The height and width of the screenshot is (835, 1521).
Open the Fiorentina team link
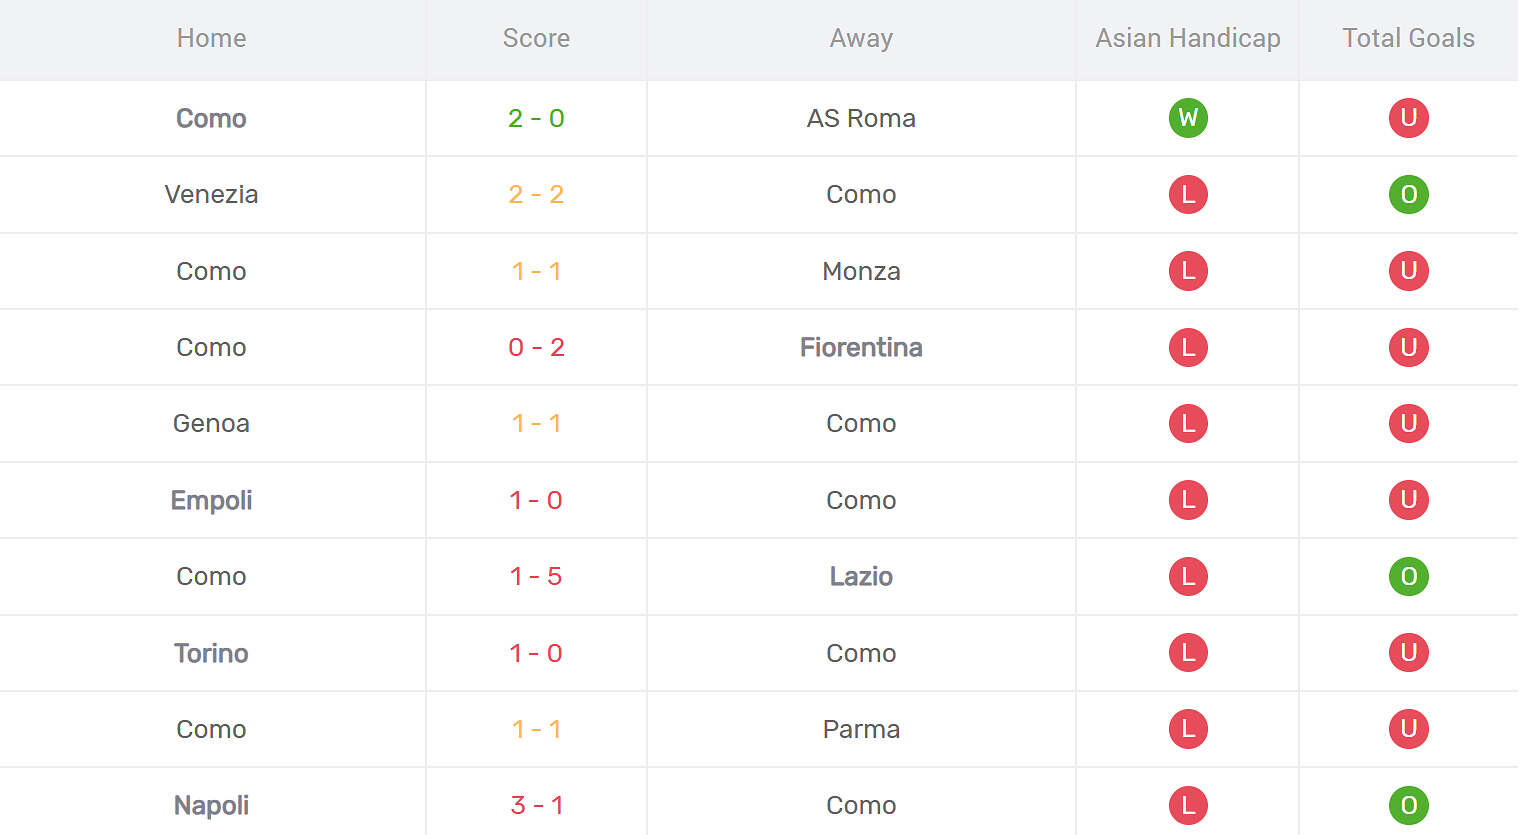(861, 347)
